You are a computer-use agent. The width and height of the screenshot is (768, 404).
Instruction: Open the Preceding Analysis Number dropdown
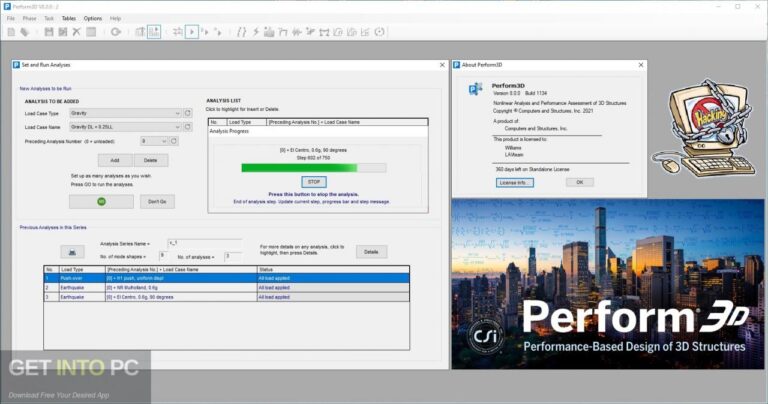154,141
